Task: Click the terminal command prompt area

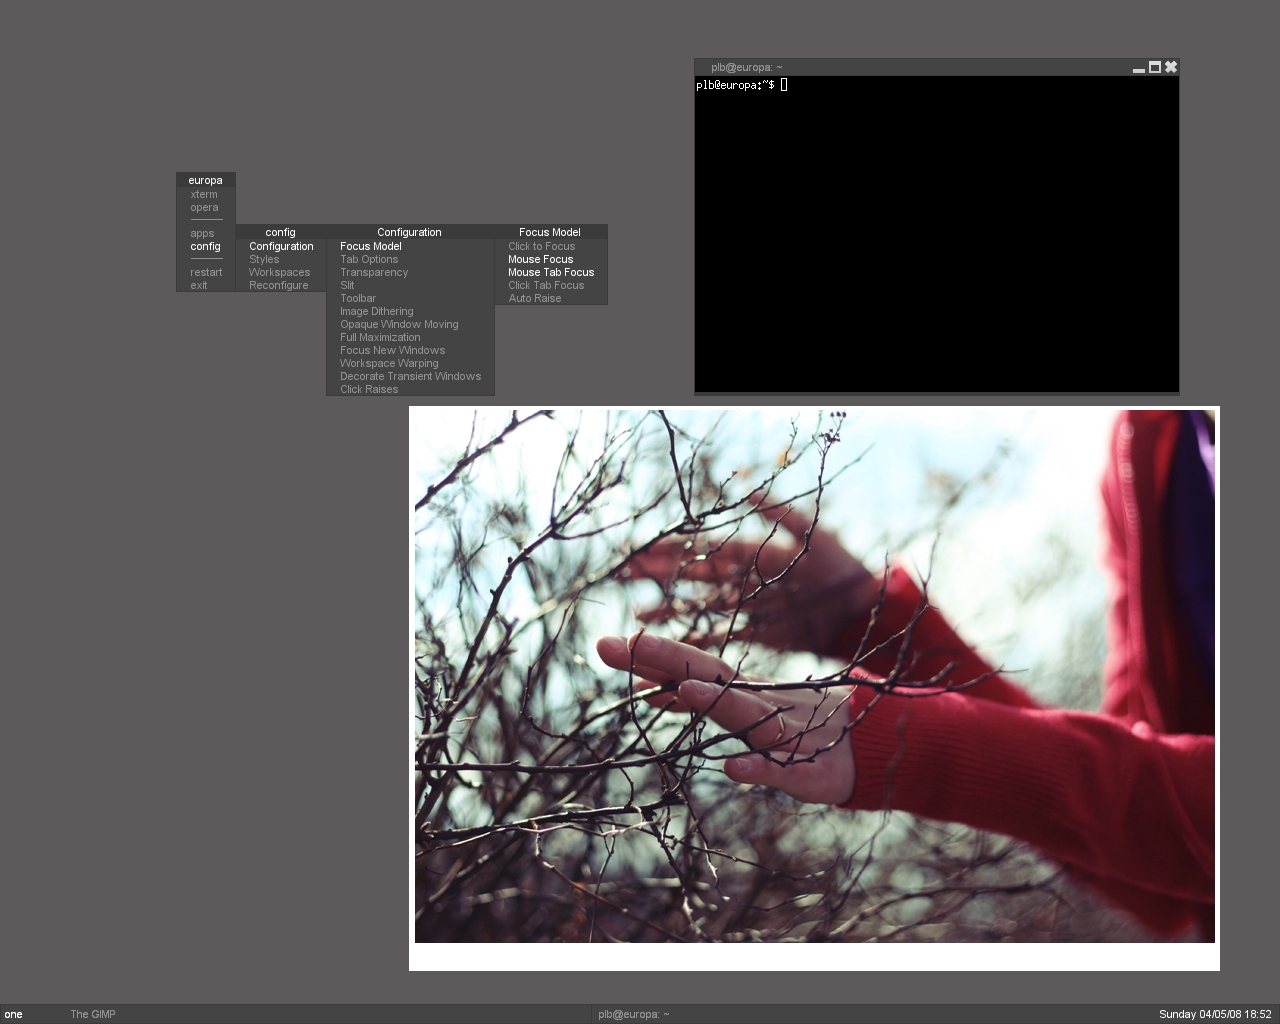Action: pyautogui.click(x=937, y=235)
